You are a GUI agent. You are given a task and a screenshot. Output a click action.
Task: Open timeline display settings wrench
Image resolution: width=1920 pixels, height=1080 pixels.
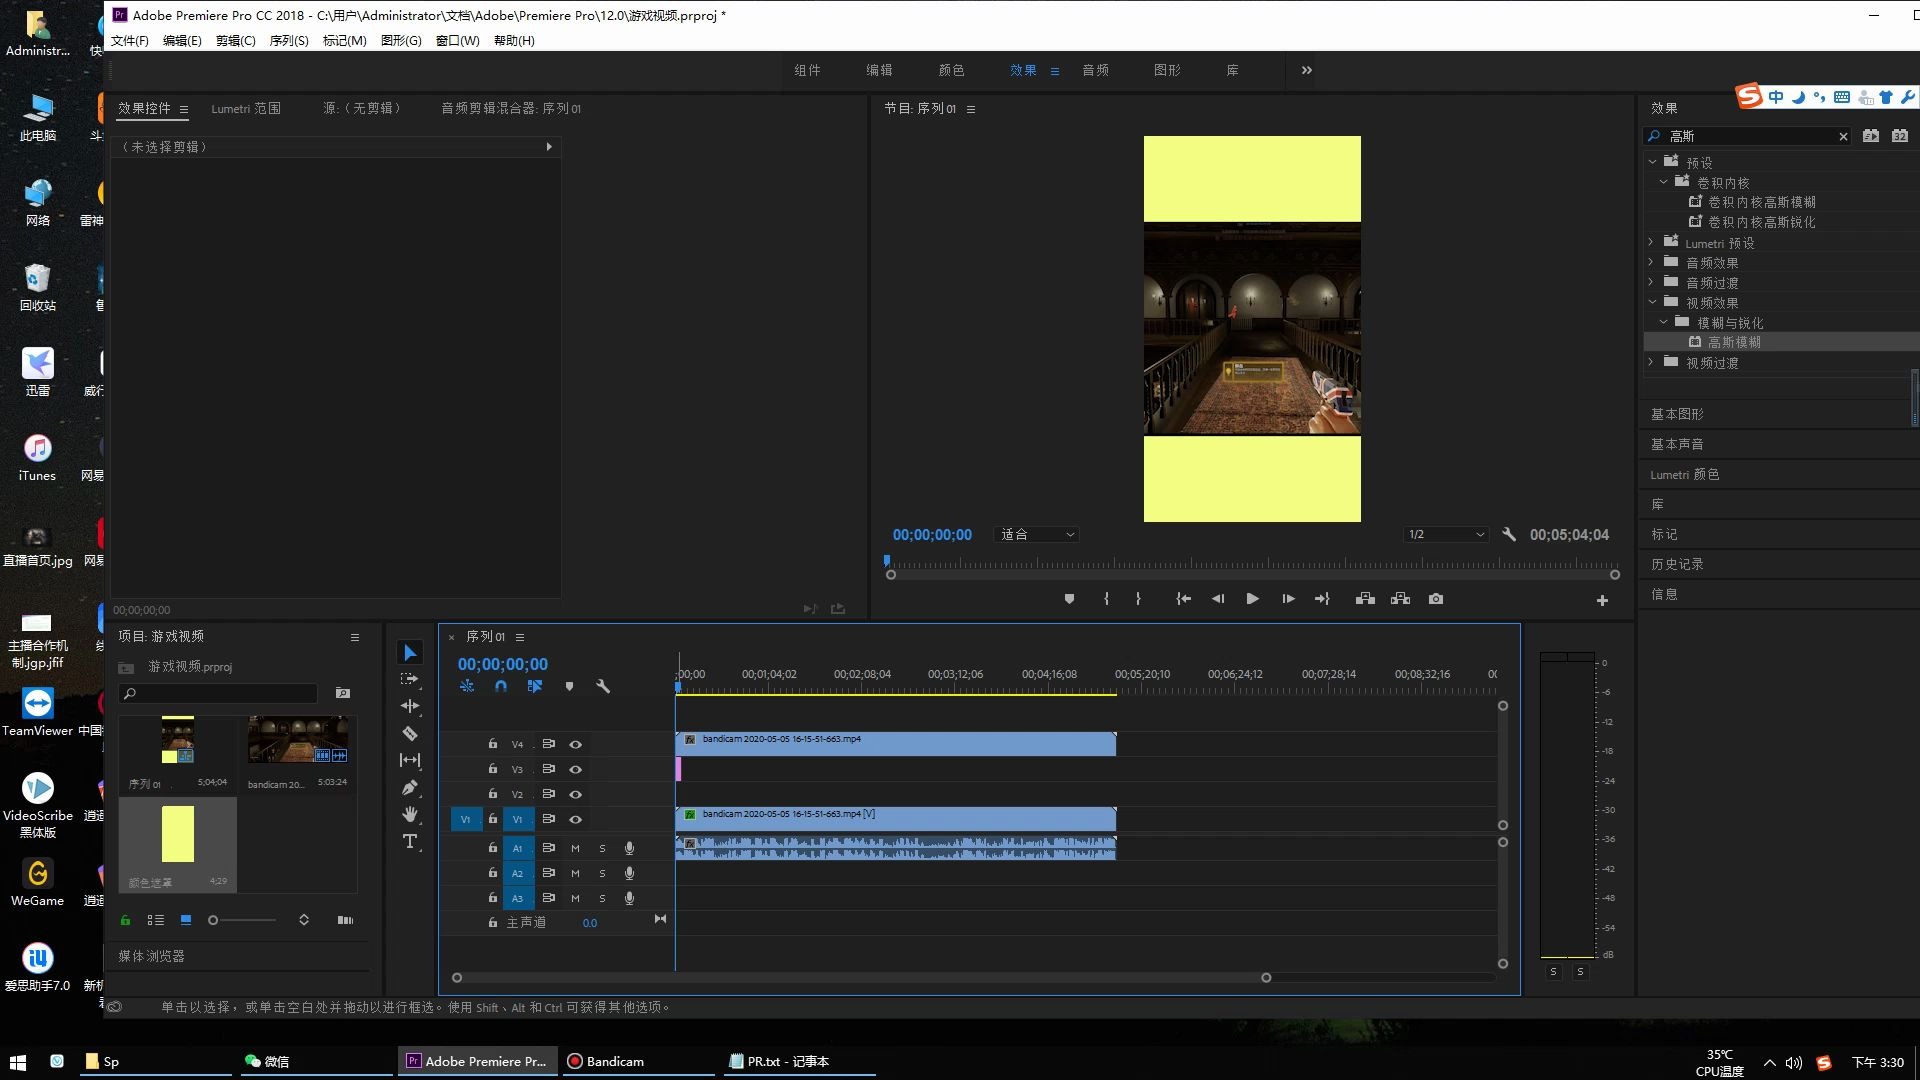603,686
